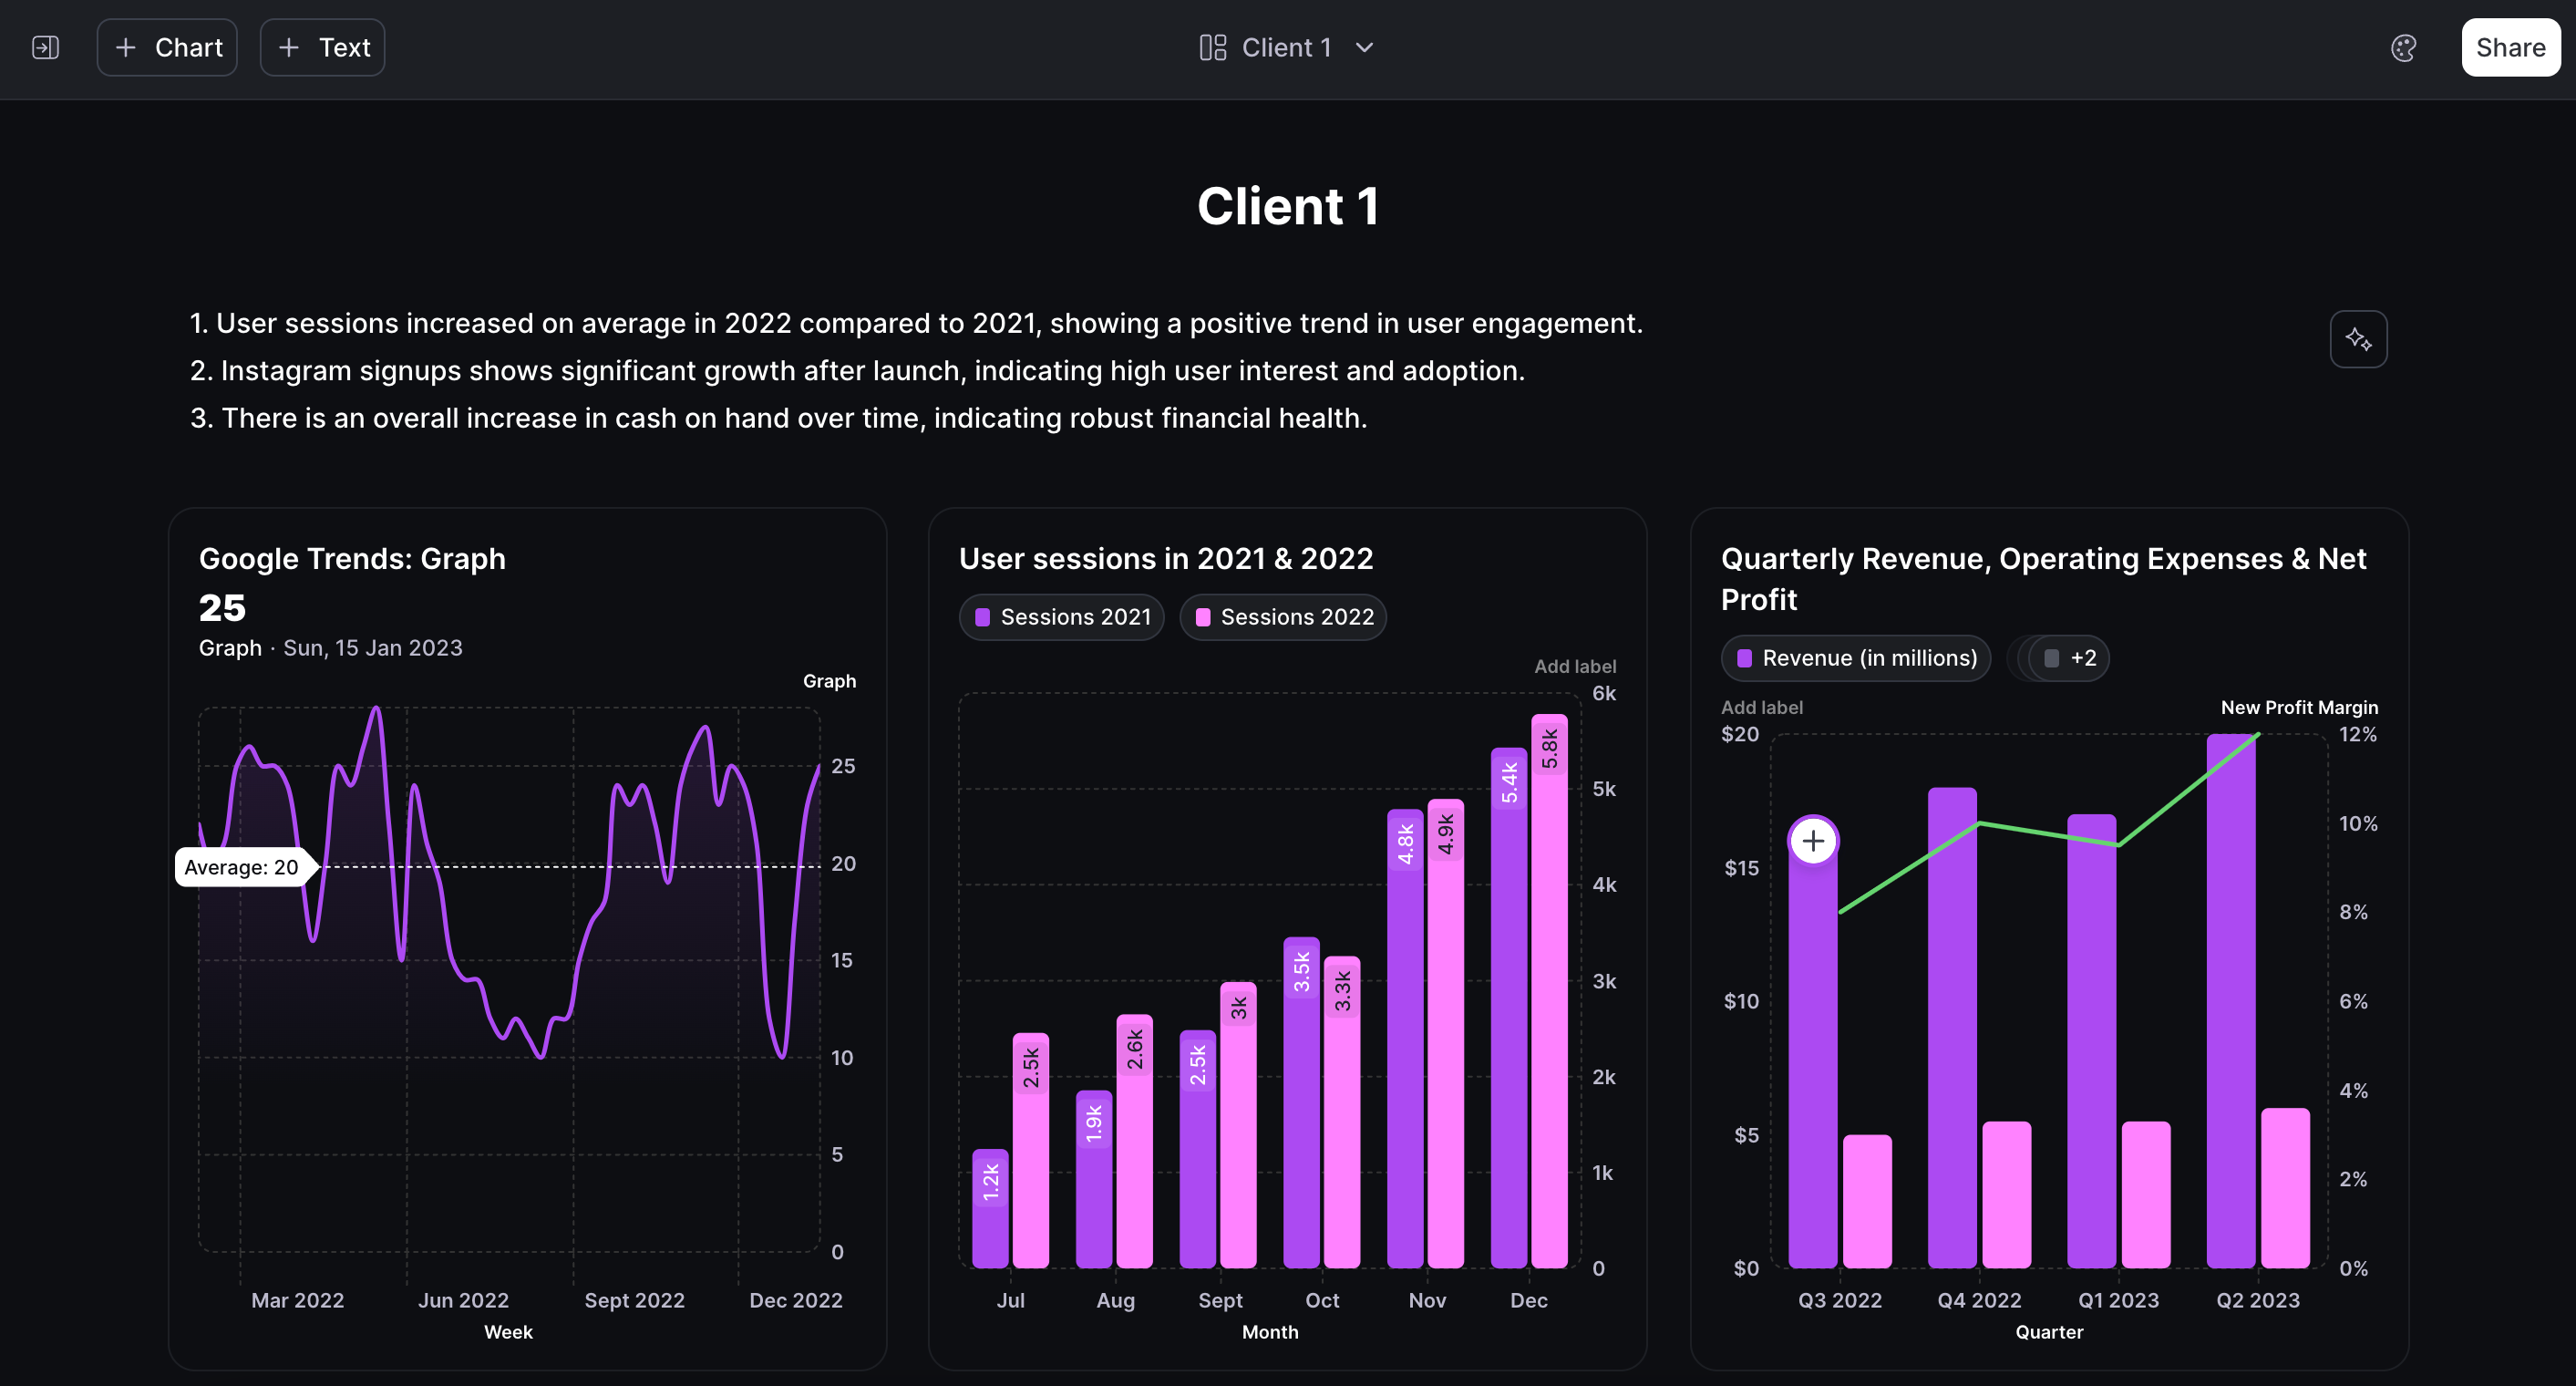Click the Client 1 page heading
Viewport: 2576px width, 1386px height.
pos(1288,206)
